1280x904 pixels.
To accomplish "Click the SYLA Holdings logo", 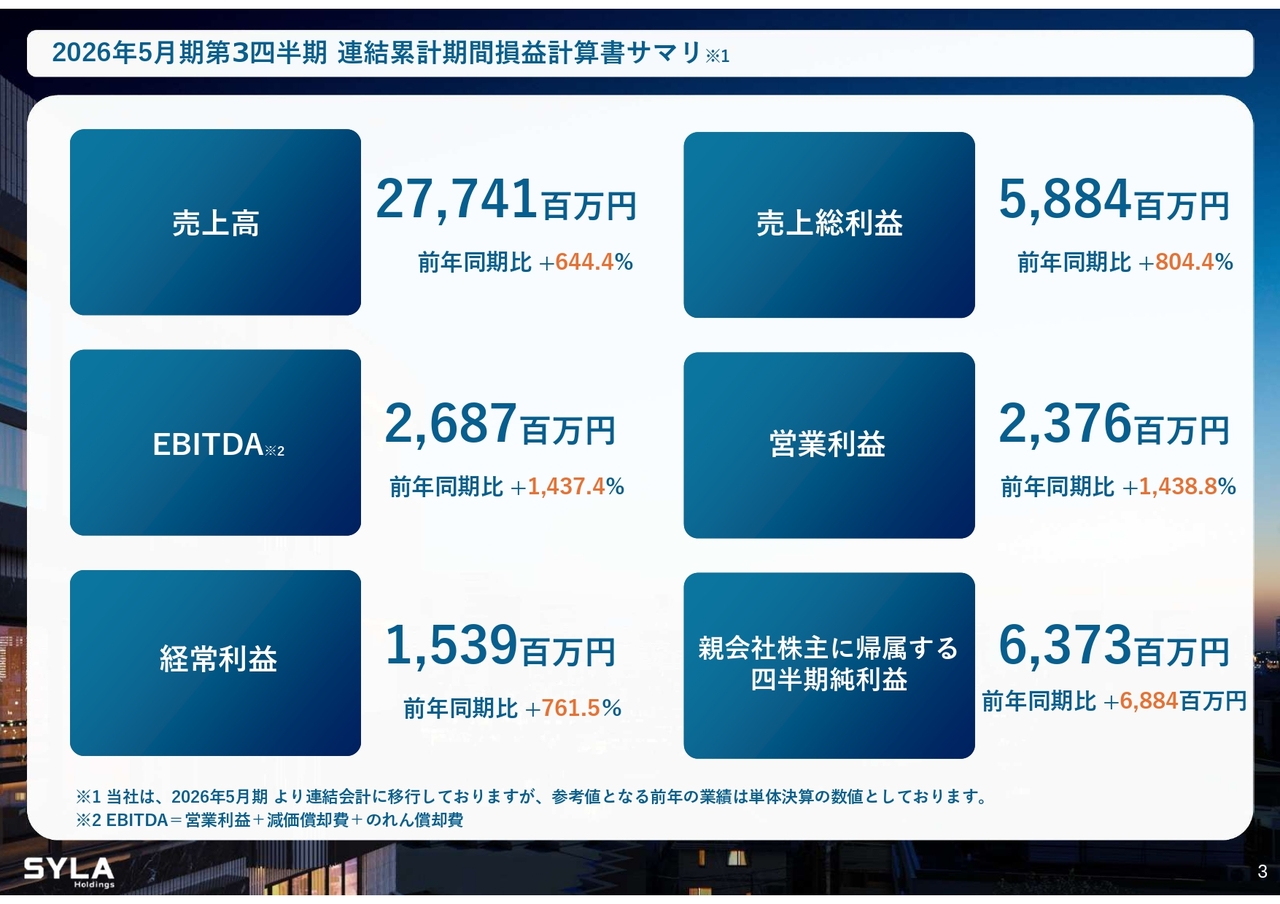I will coord(69,870).
